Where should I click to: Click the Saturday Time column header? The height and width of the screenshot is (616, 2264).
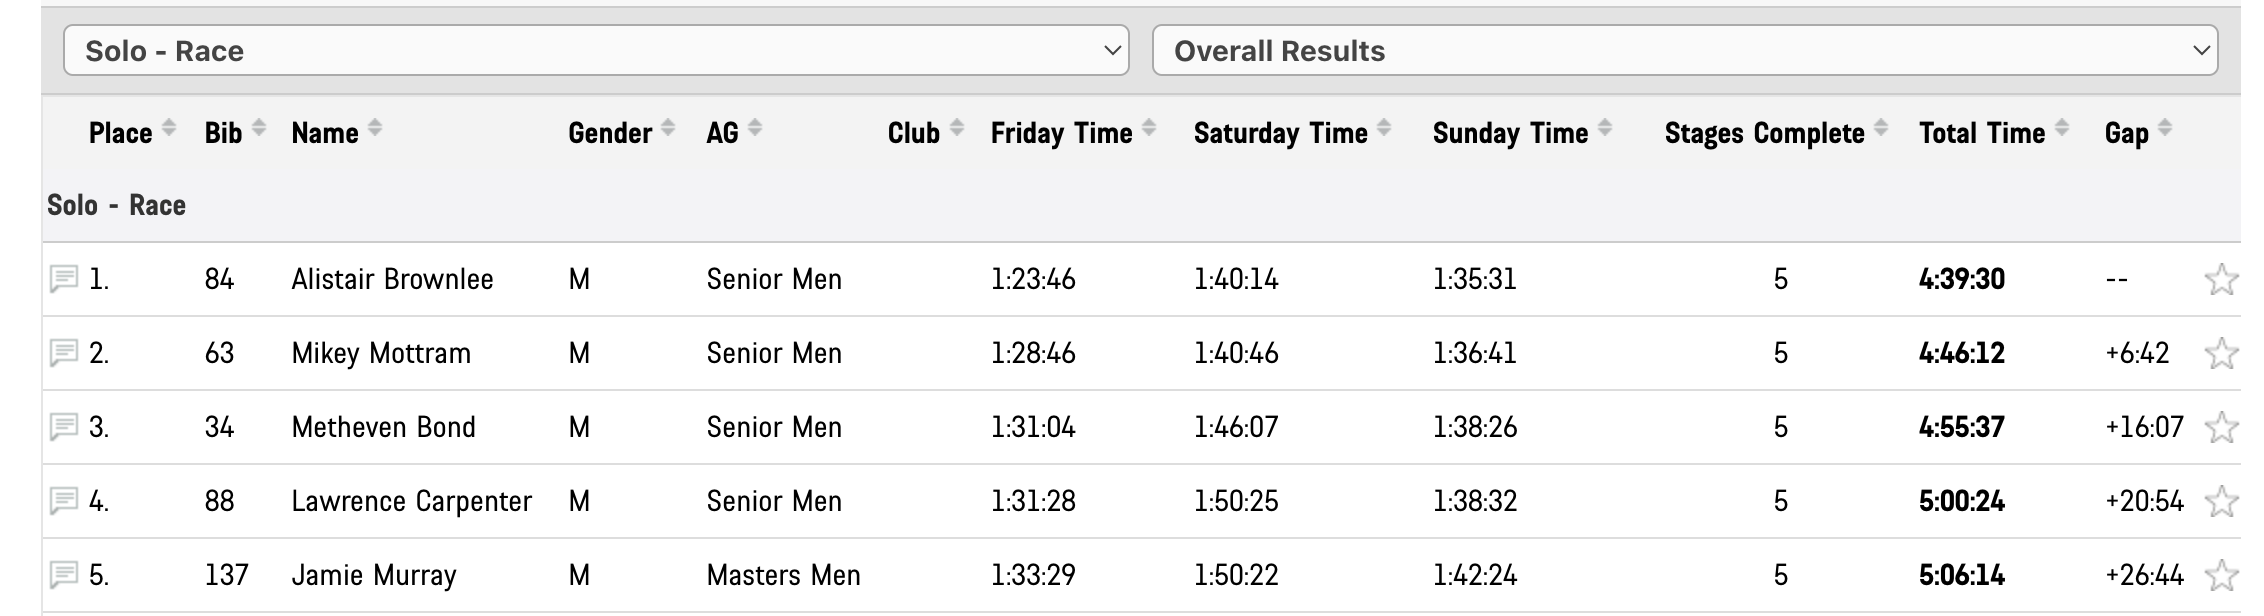click(1280, 133)
